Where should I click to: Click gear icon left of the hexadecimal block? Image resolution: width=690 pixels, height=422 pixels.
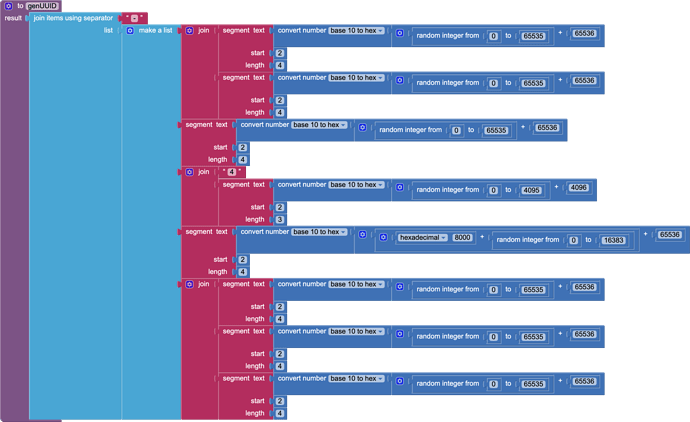(x=384, y=238)
